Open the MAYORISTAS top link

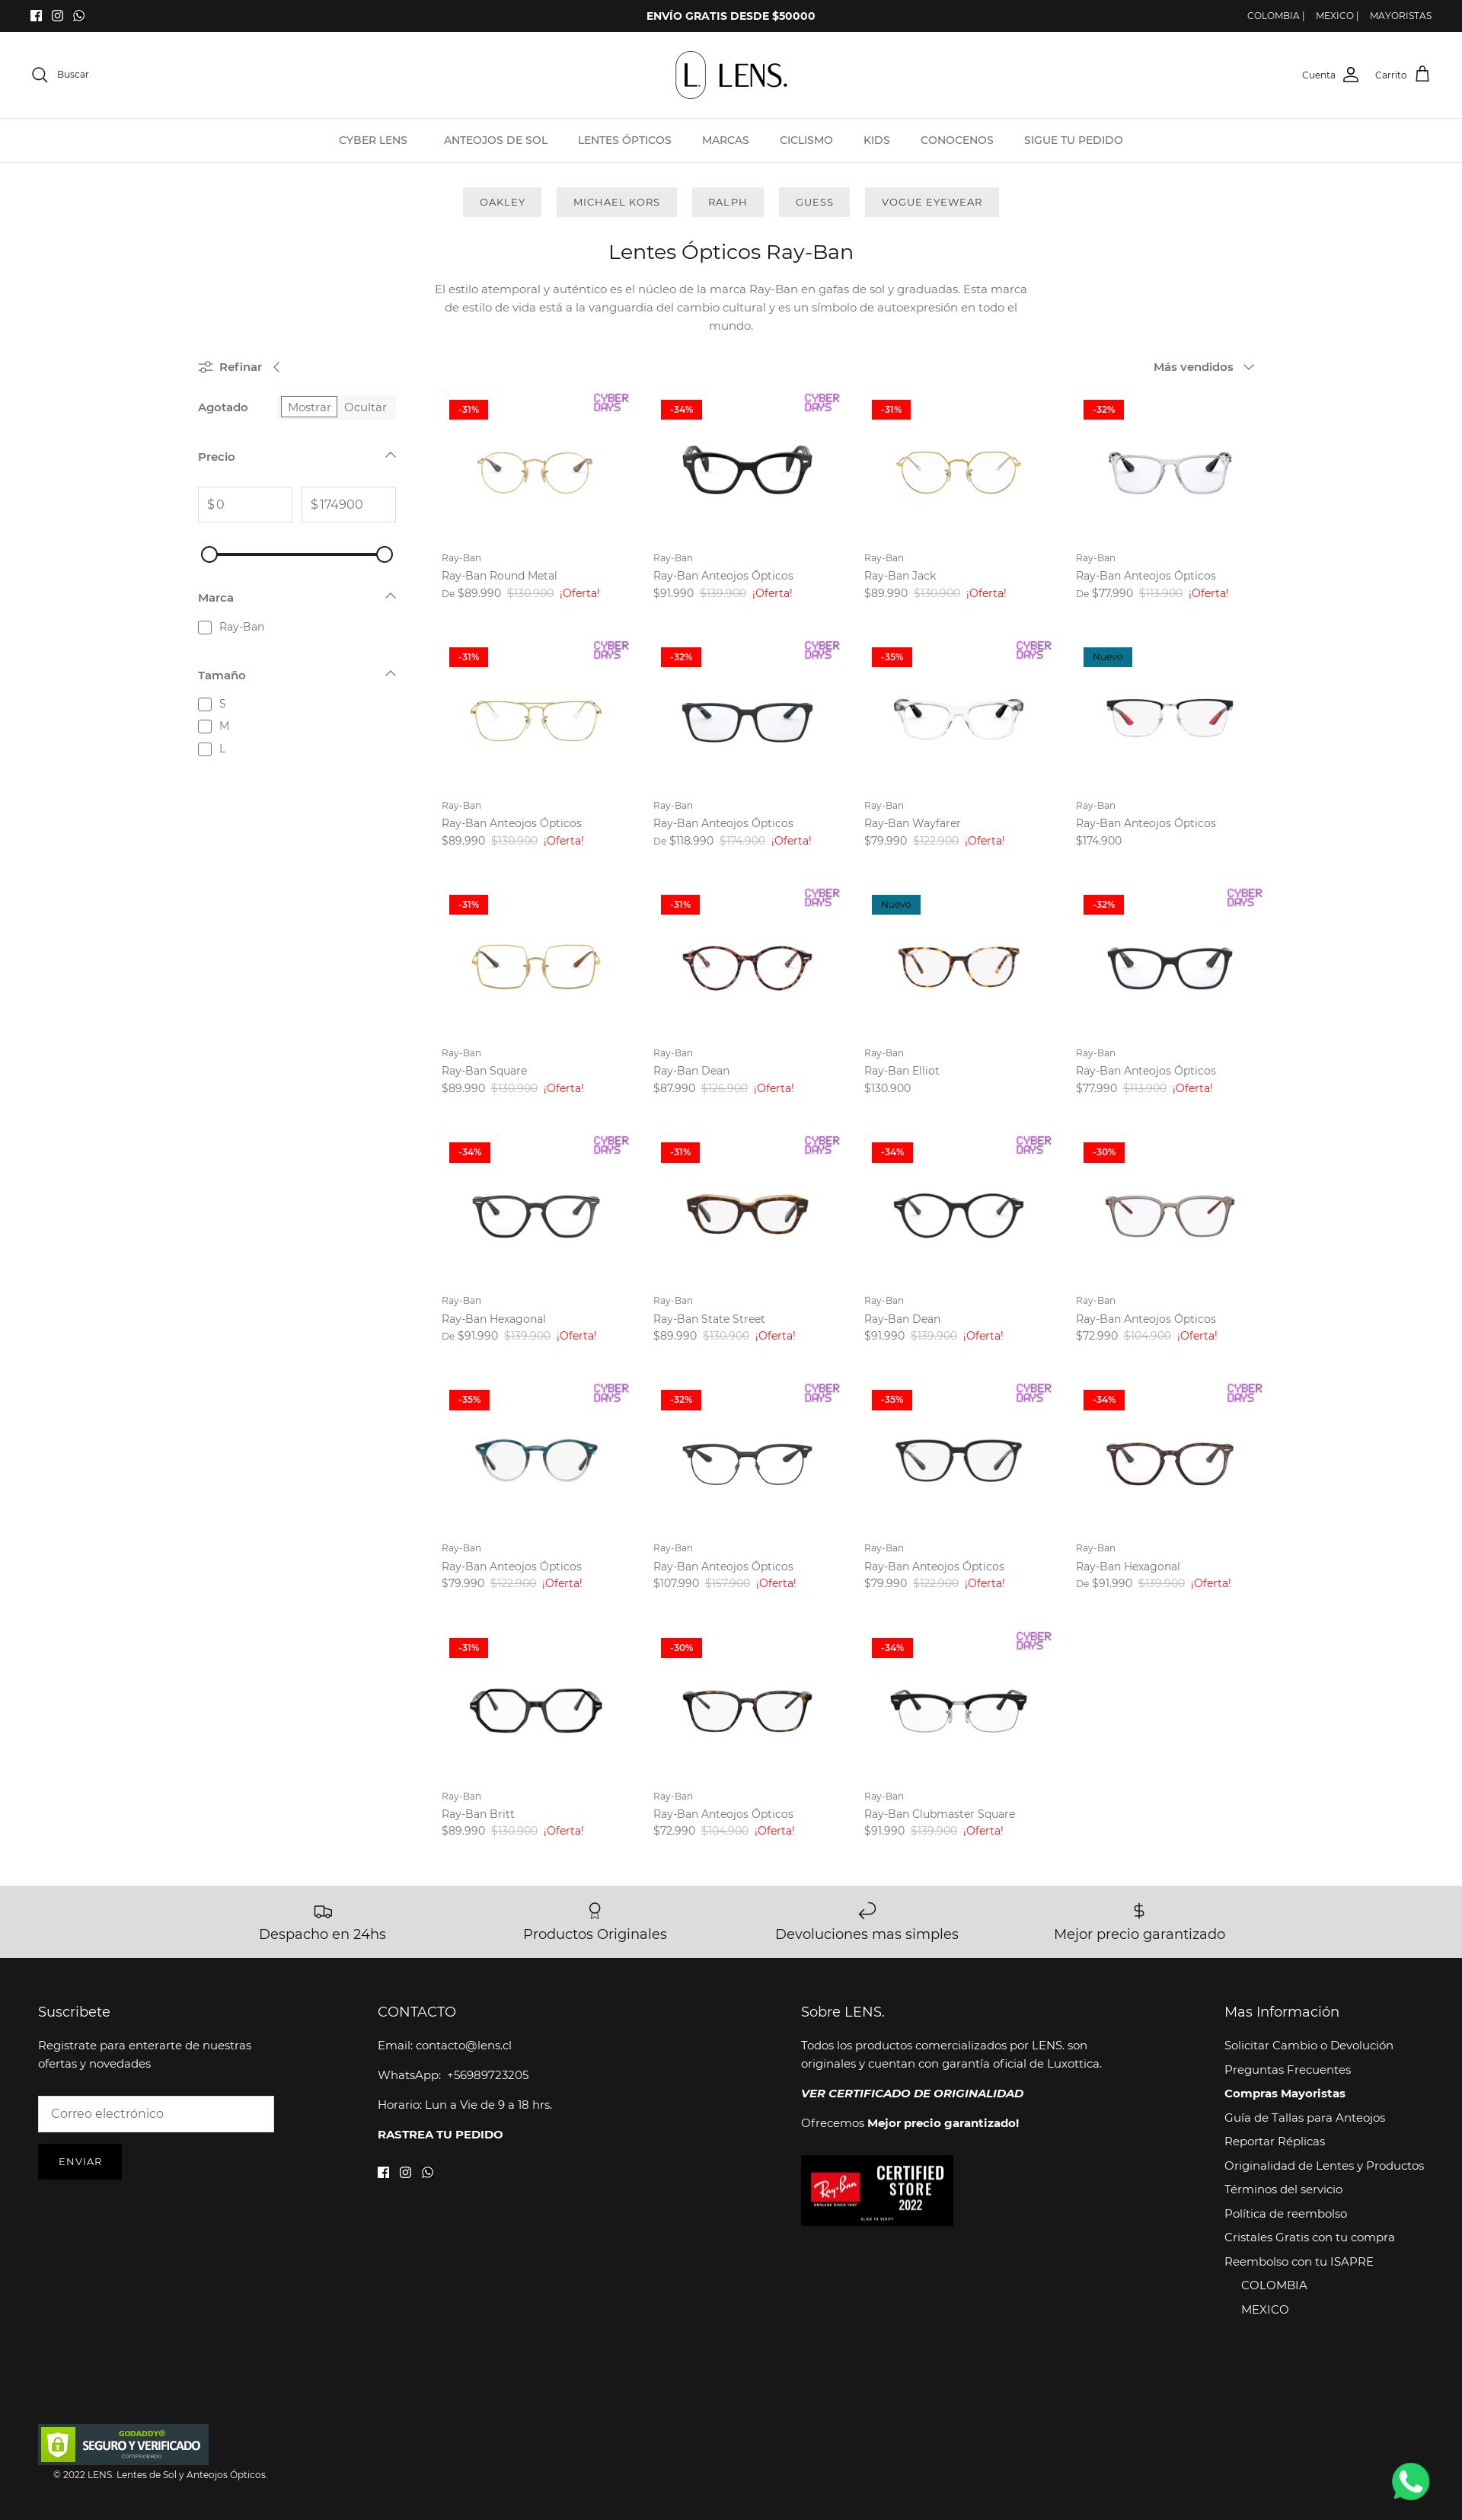[1400, 16]
